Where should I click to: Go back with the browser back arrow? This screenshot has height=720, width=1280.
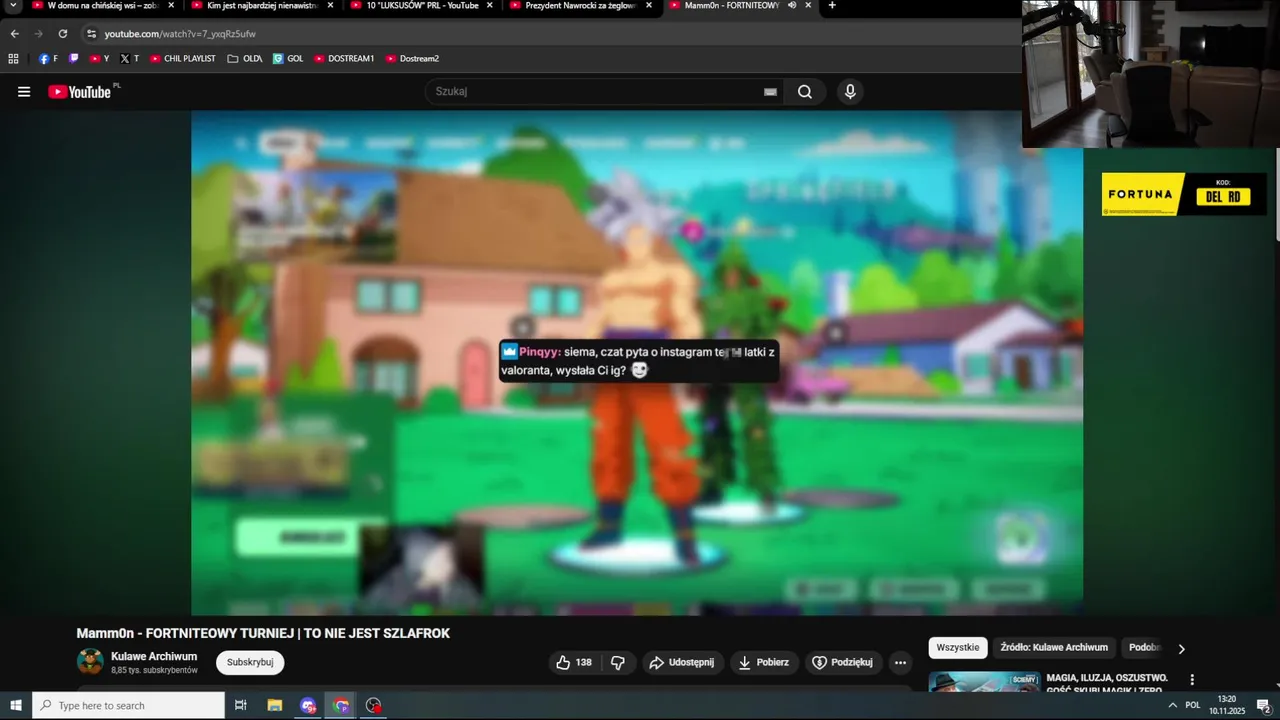[14, 33]
